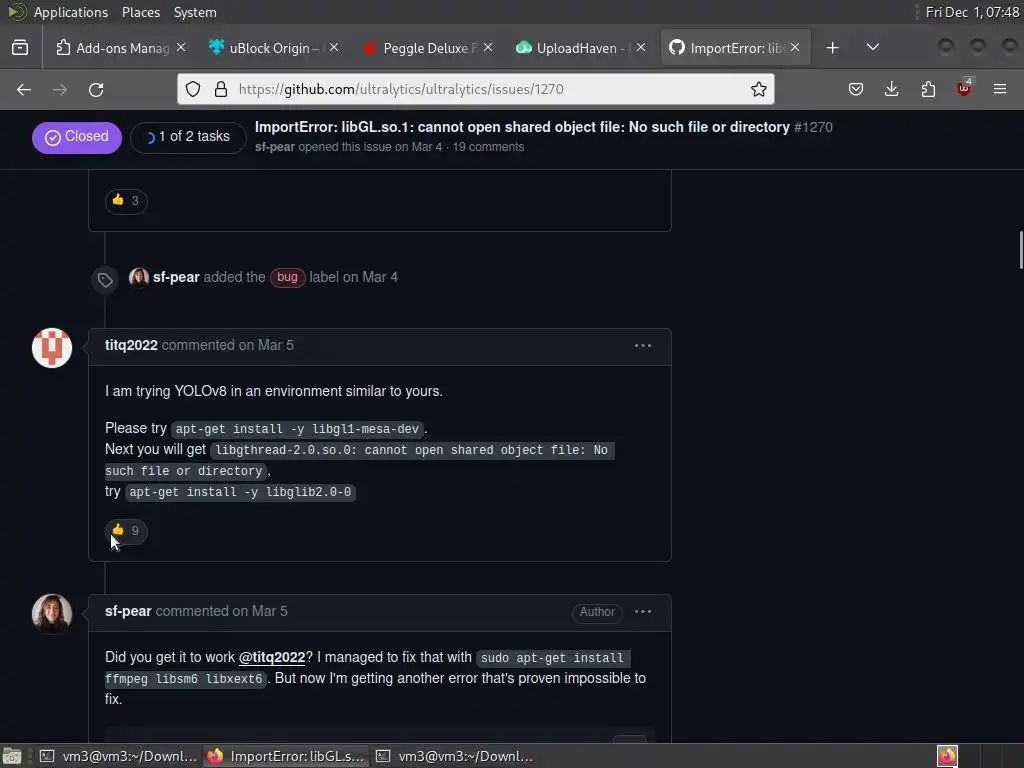The width and height of the screenshot is (1024, 768).
Task: Close the Peggle Deluxe tab
Action: [488, 48]
